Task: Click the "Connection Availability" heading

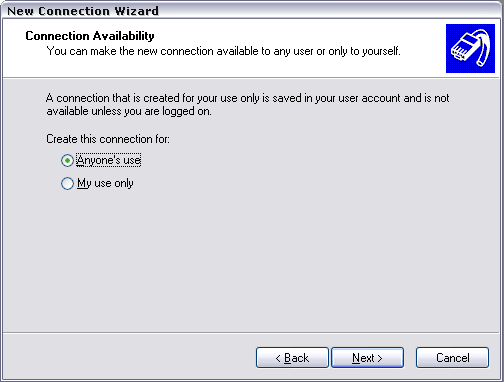Action: 90,36
